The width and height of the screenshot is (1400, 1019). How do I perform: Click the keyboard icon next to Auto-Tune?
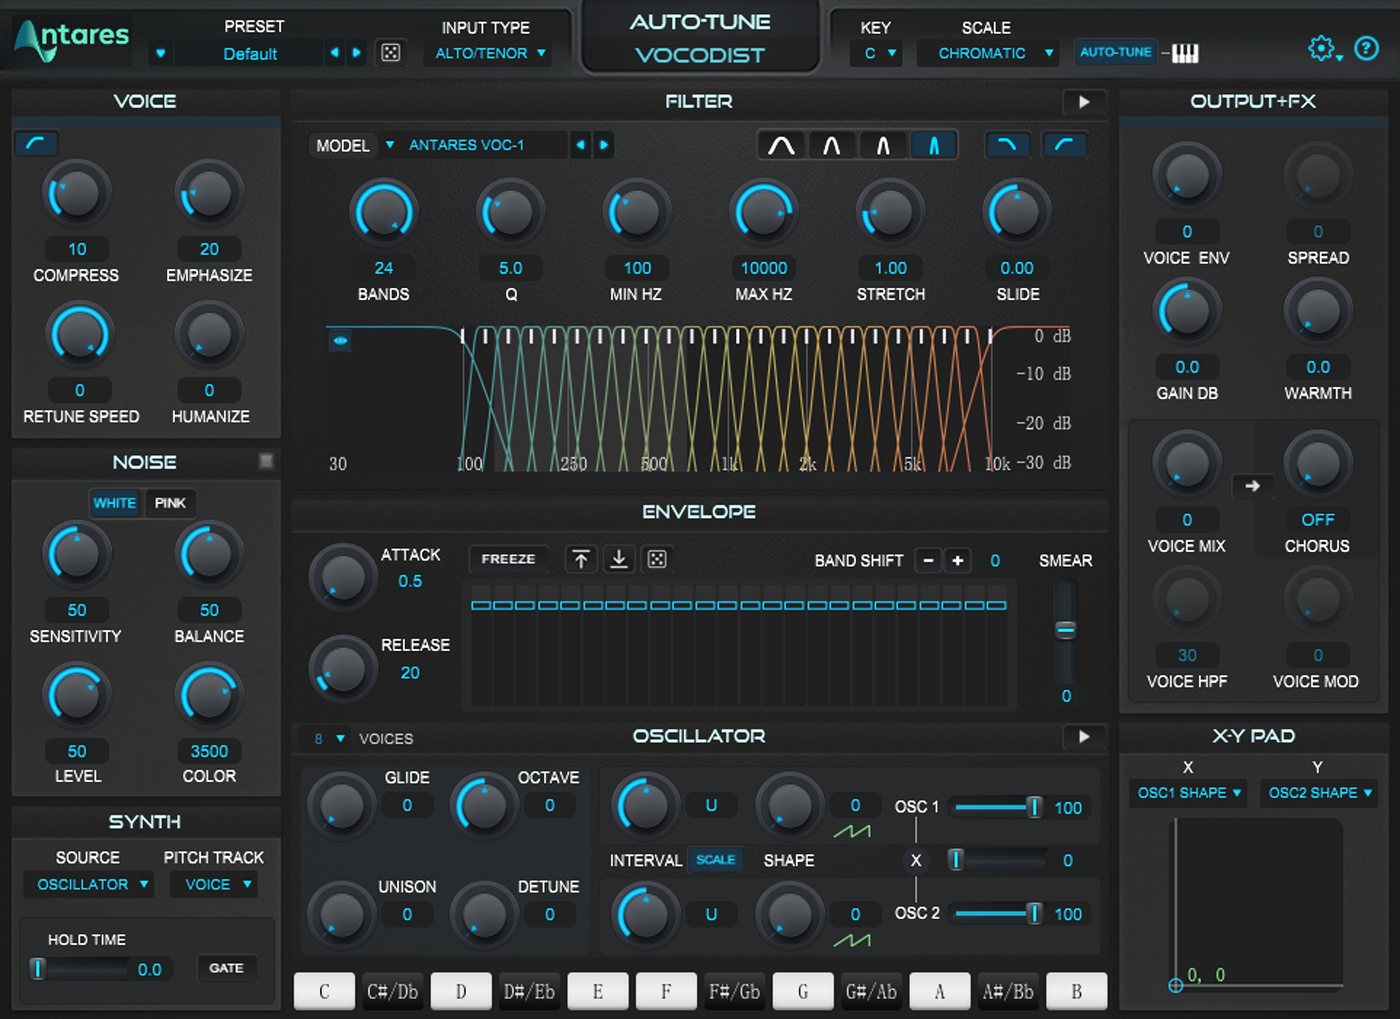coord(1185,53)
